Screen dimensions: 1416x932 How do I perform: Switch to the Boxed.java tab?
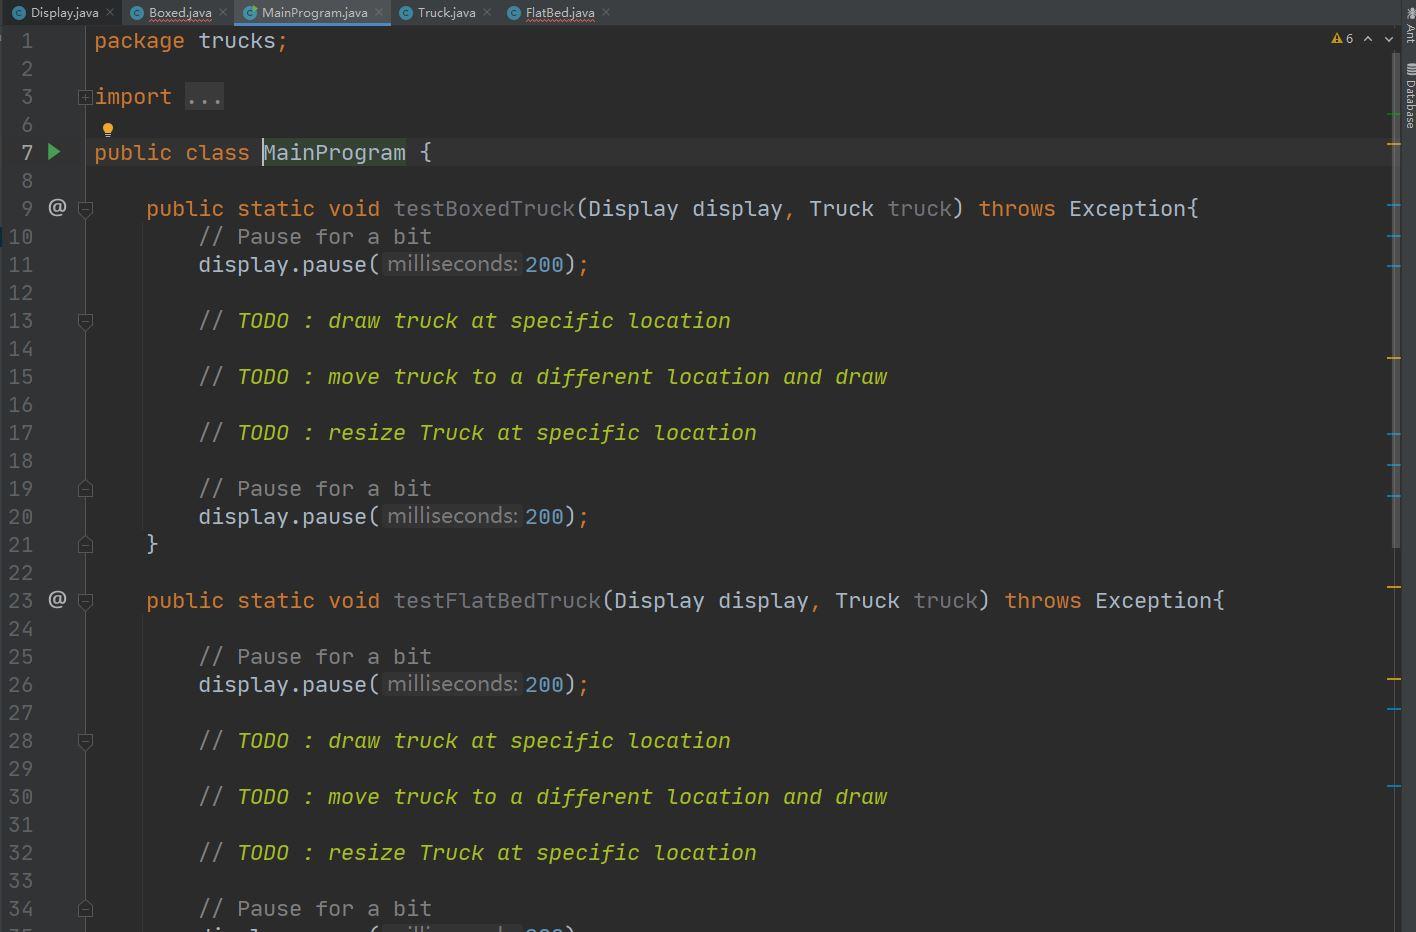point(180,13)
